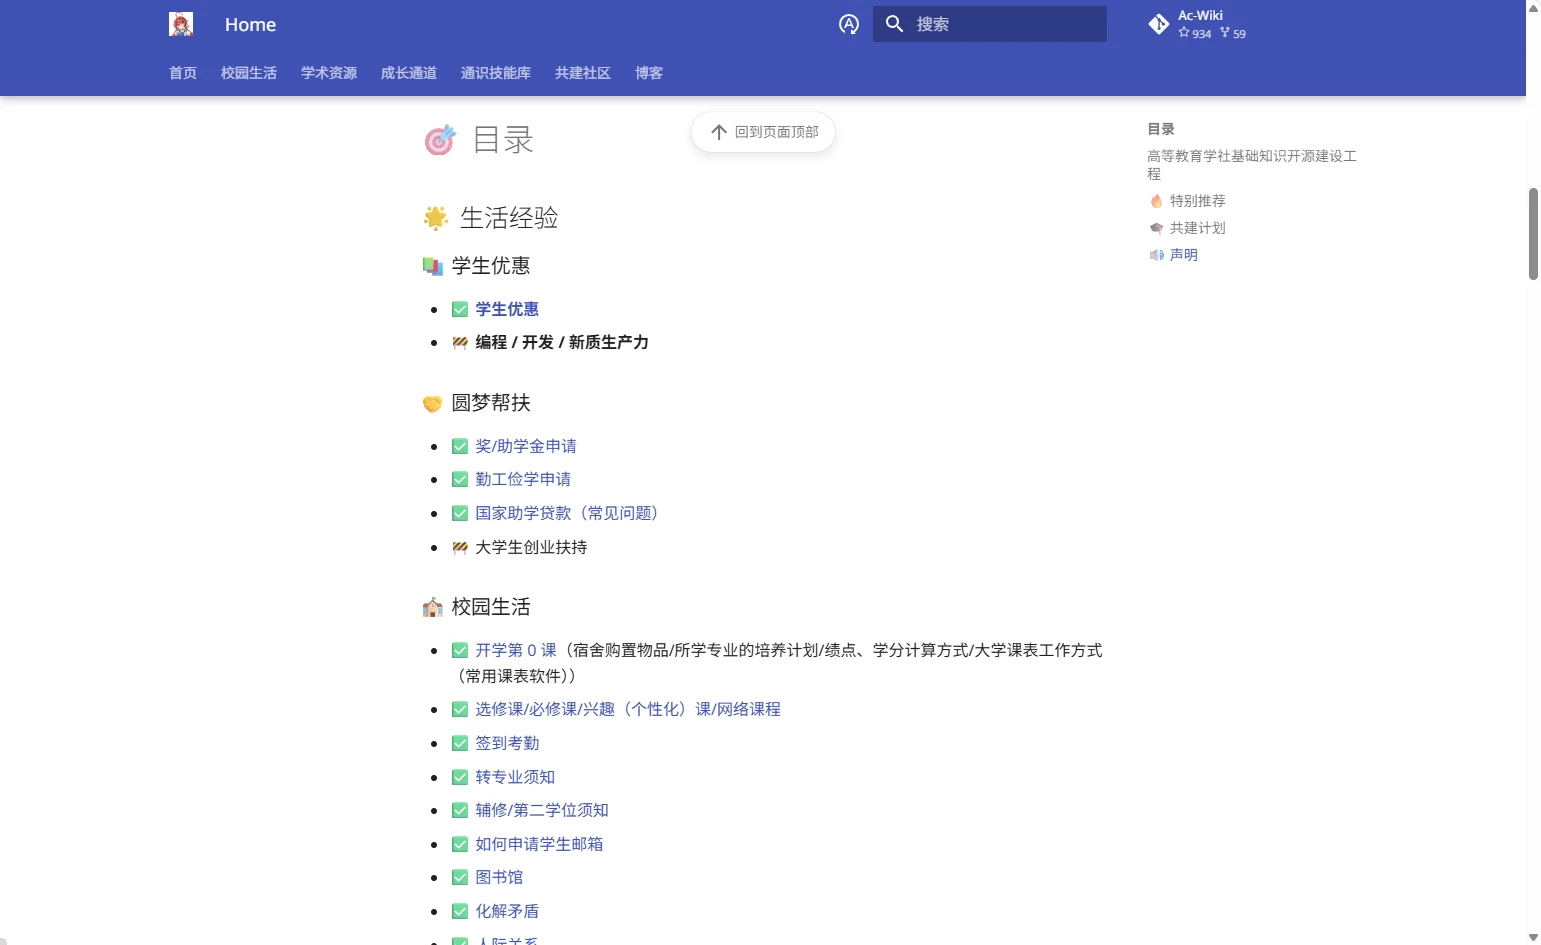Open the 转专业须知 link
The width and height of the screenshot is (1541, 945).
click(x=515, y=777)
